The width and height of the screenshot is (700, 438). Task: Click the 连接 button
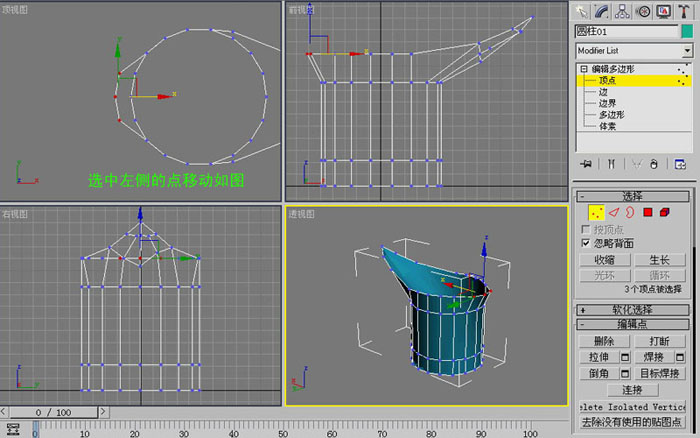632,390
